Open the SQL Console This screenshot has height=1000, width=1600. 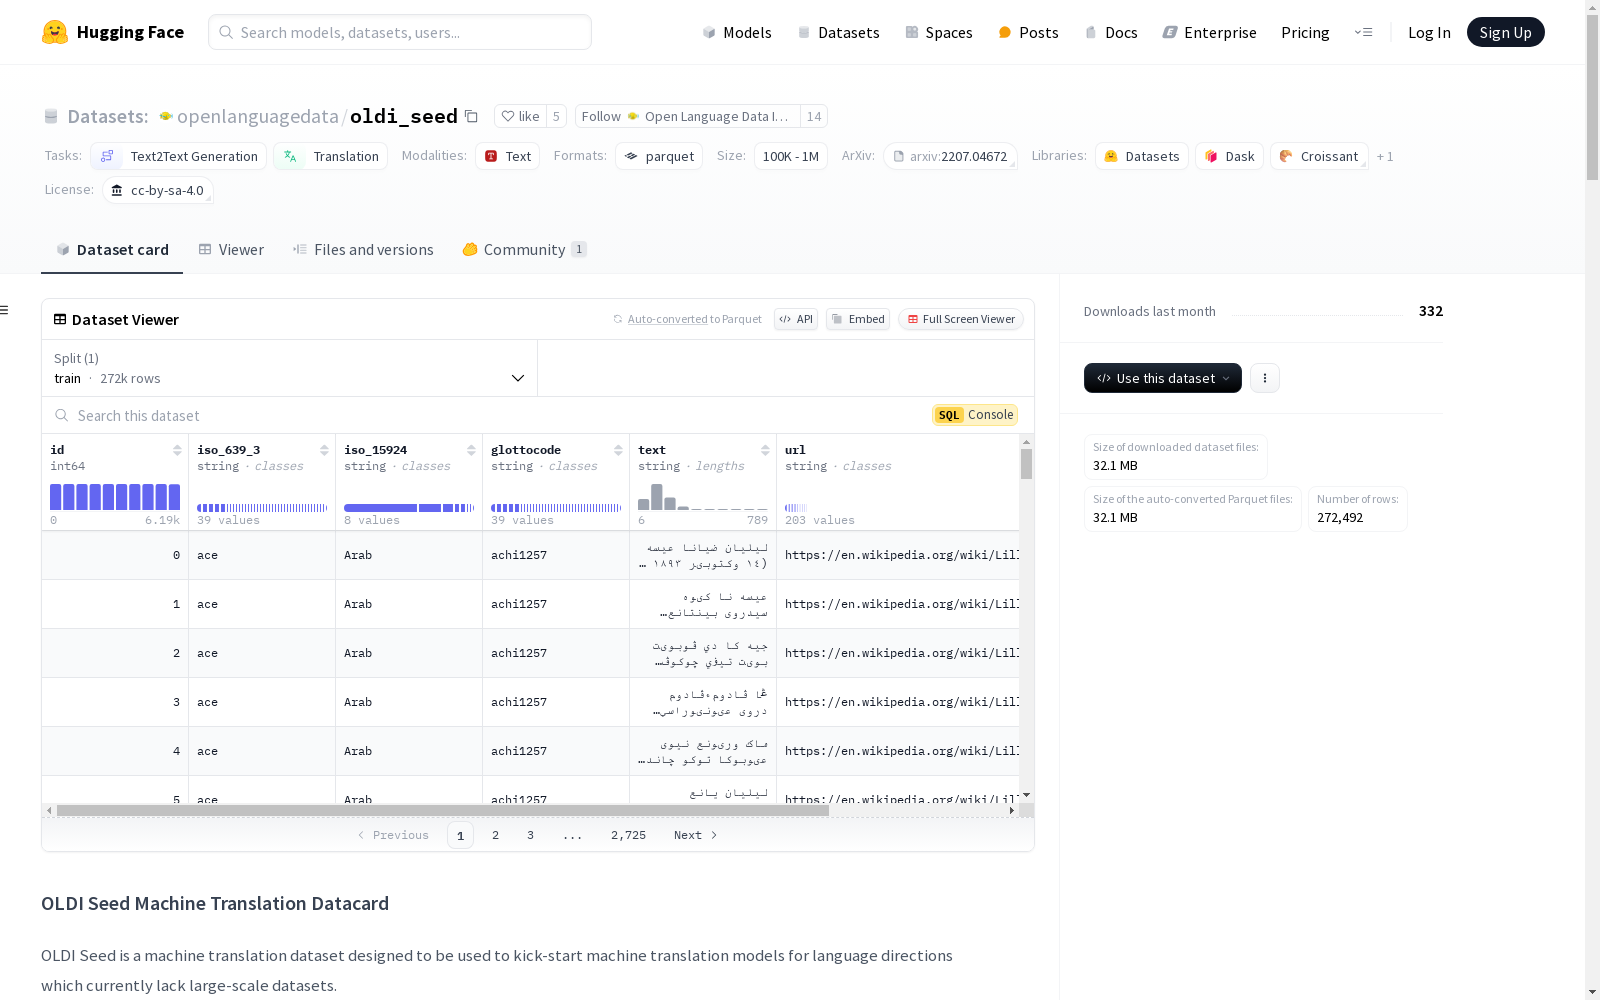click(x=975, y=415)
